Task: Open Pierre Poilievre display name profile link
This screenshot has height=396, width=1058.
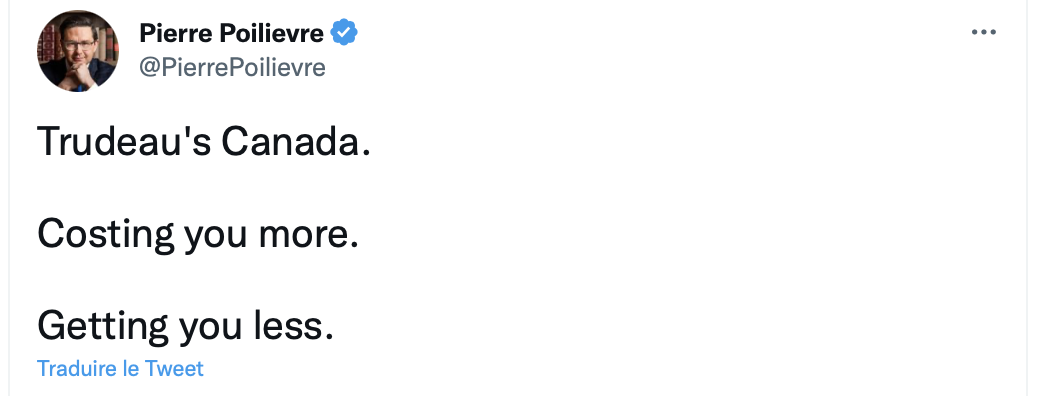Action: click(231, 32)
